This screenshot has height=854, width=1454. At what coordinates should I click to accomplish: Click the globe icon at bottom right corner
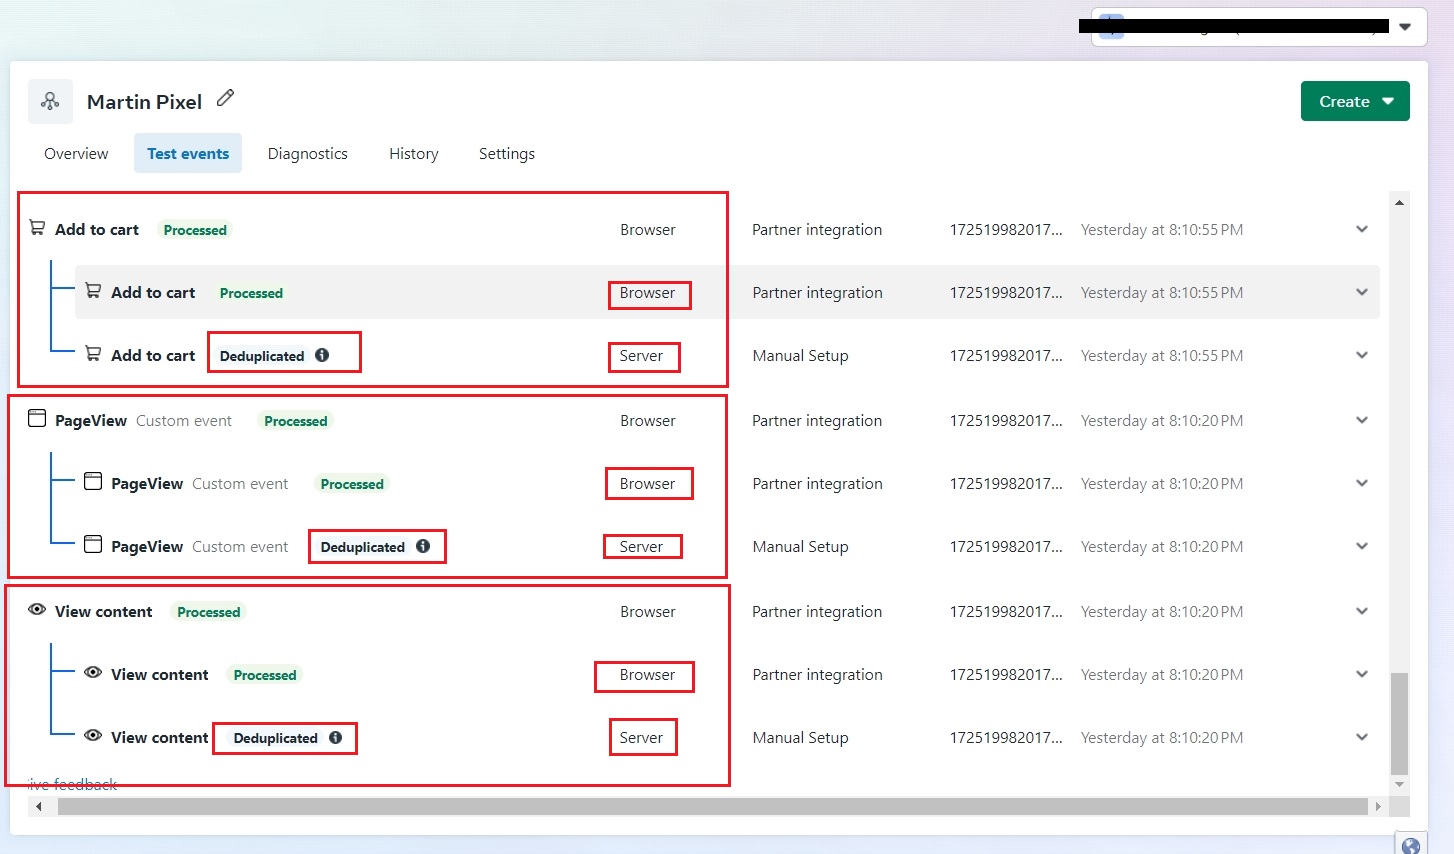tap(1411, 845)
